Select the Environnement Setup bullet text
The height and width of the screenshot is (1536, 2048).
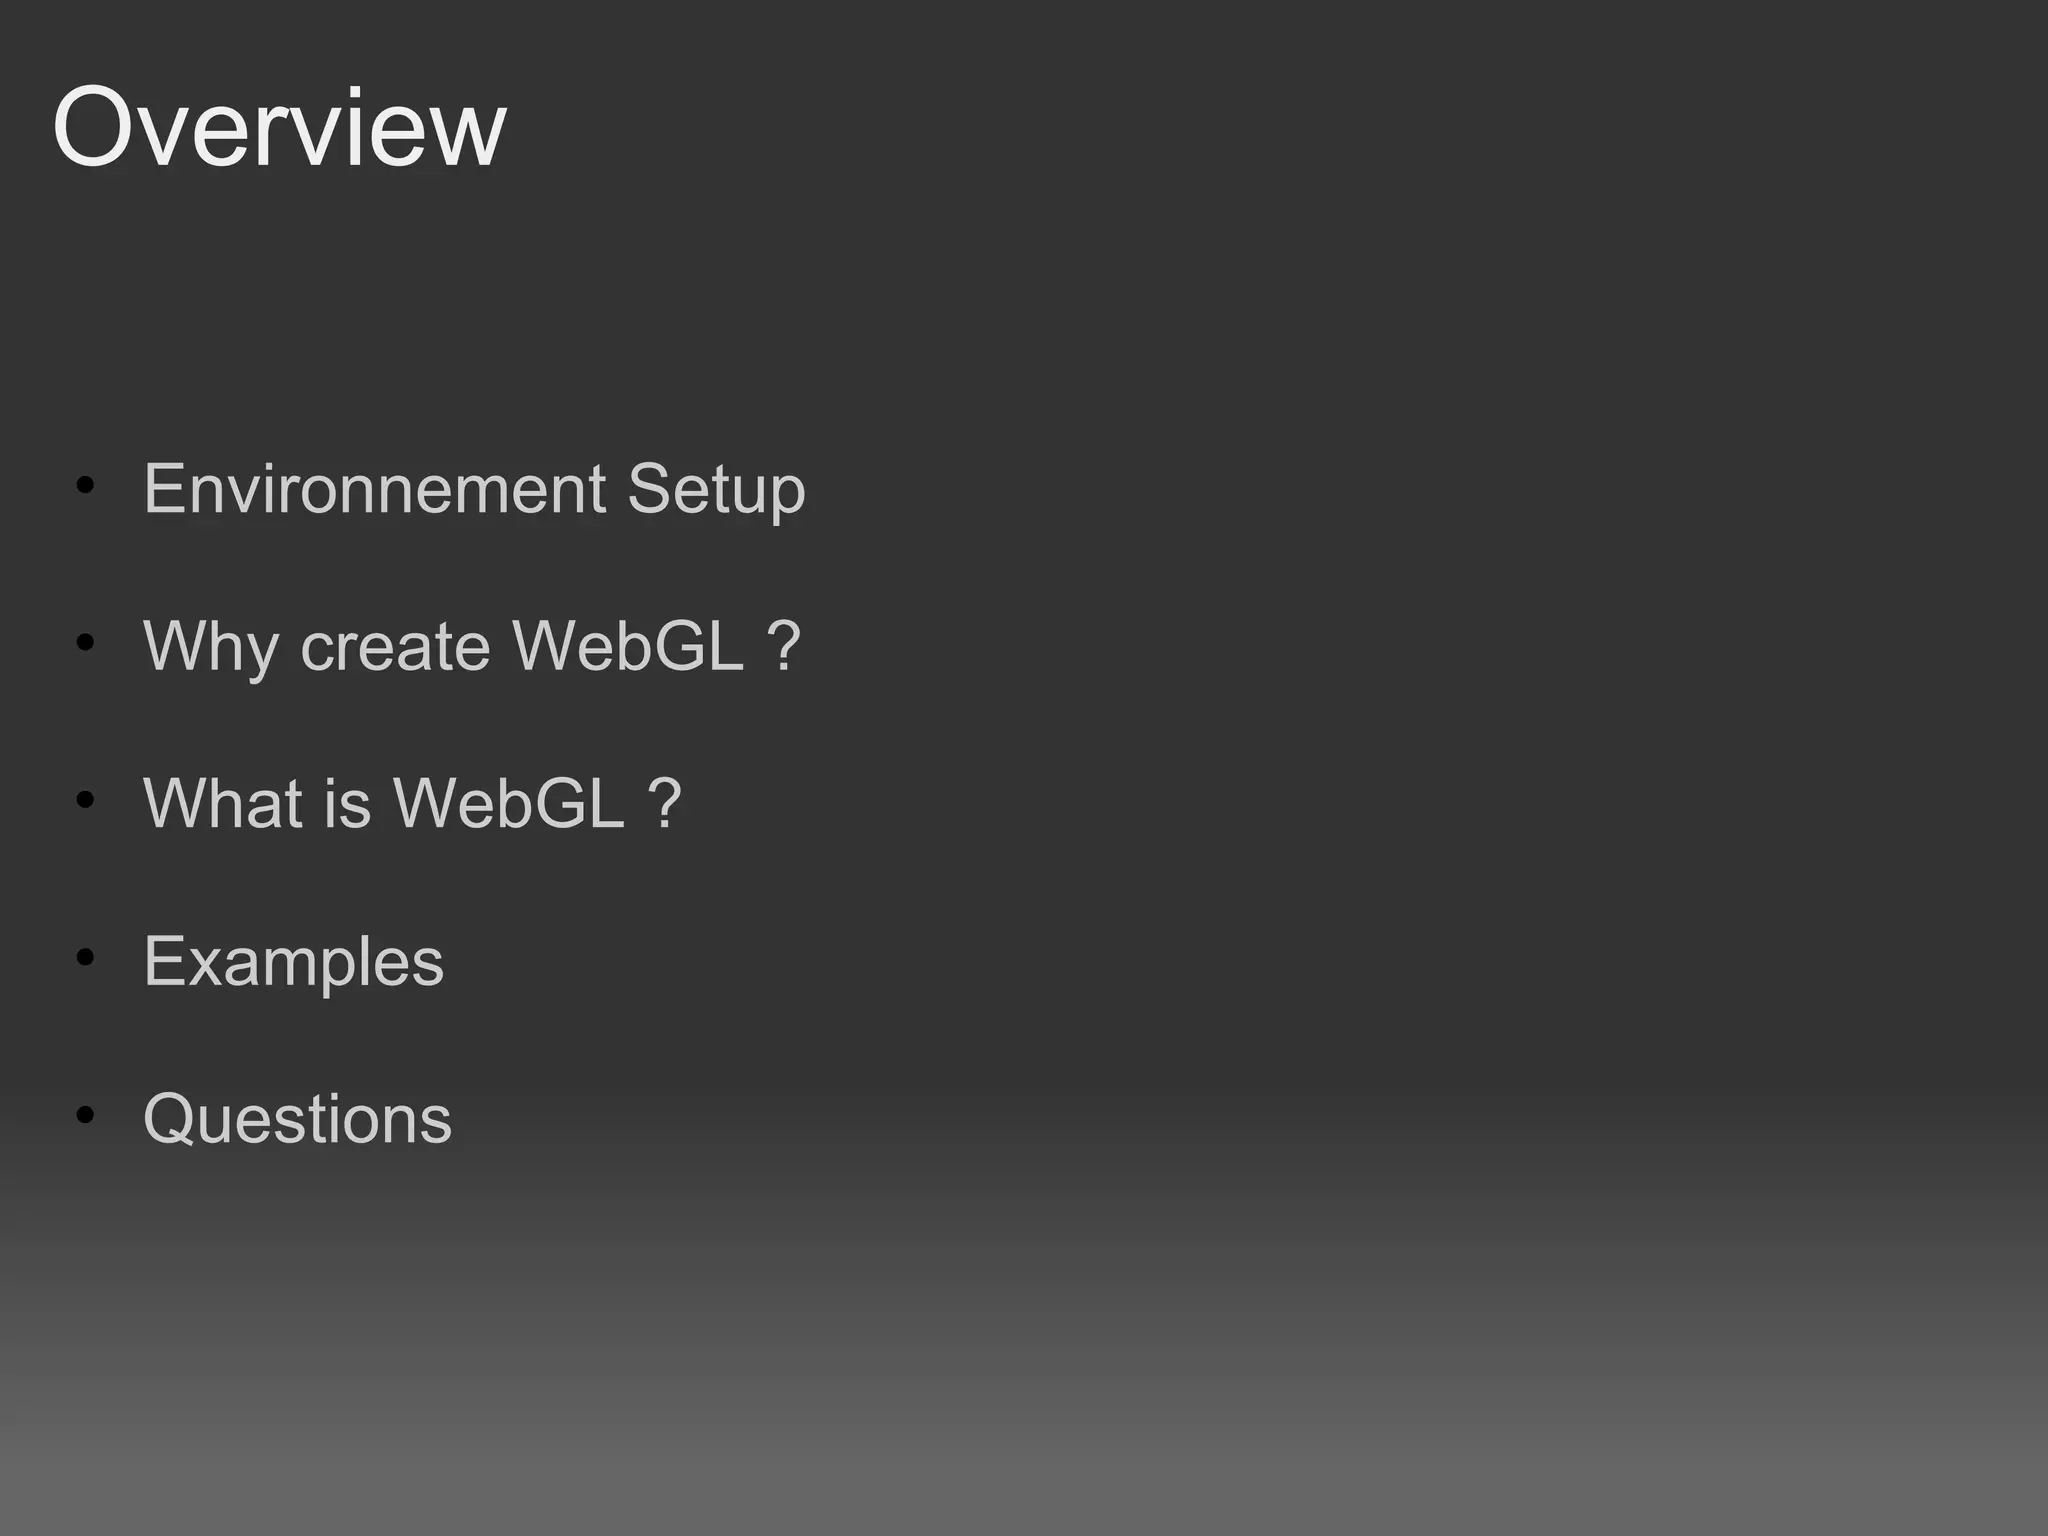click(x=474, y=490)
